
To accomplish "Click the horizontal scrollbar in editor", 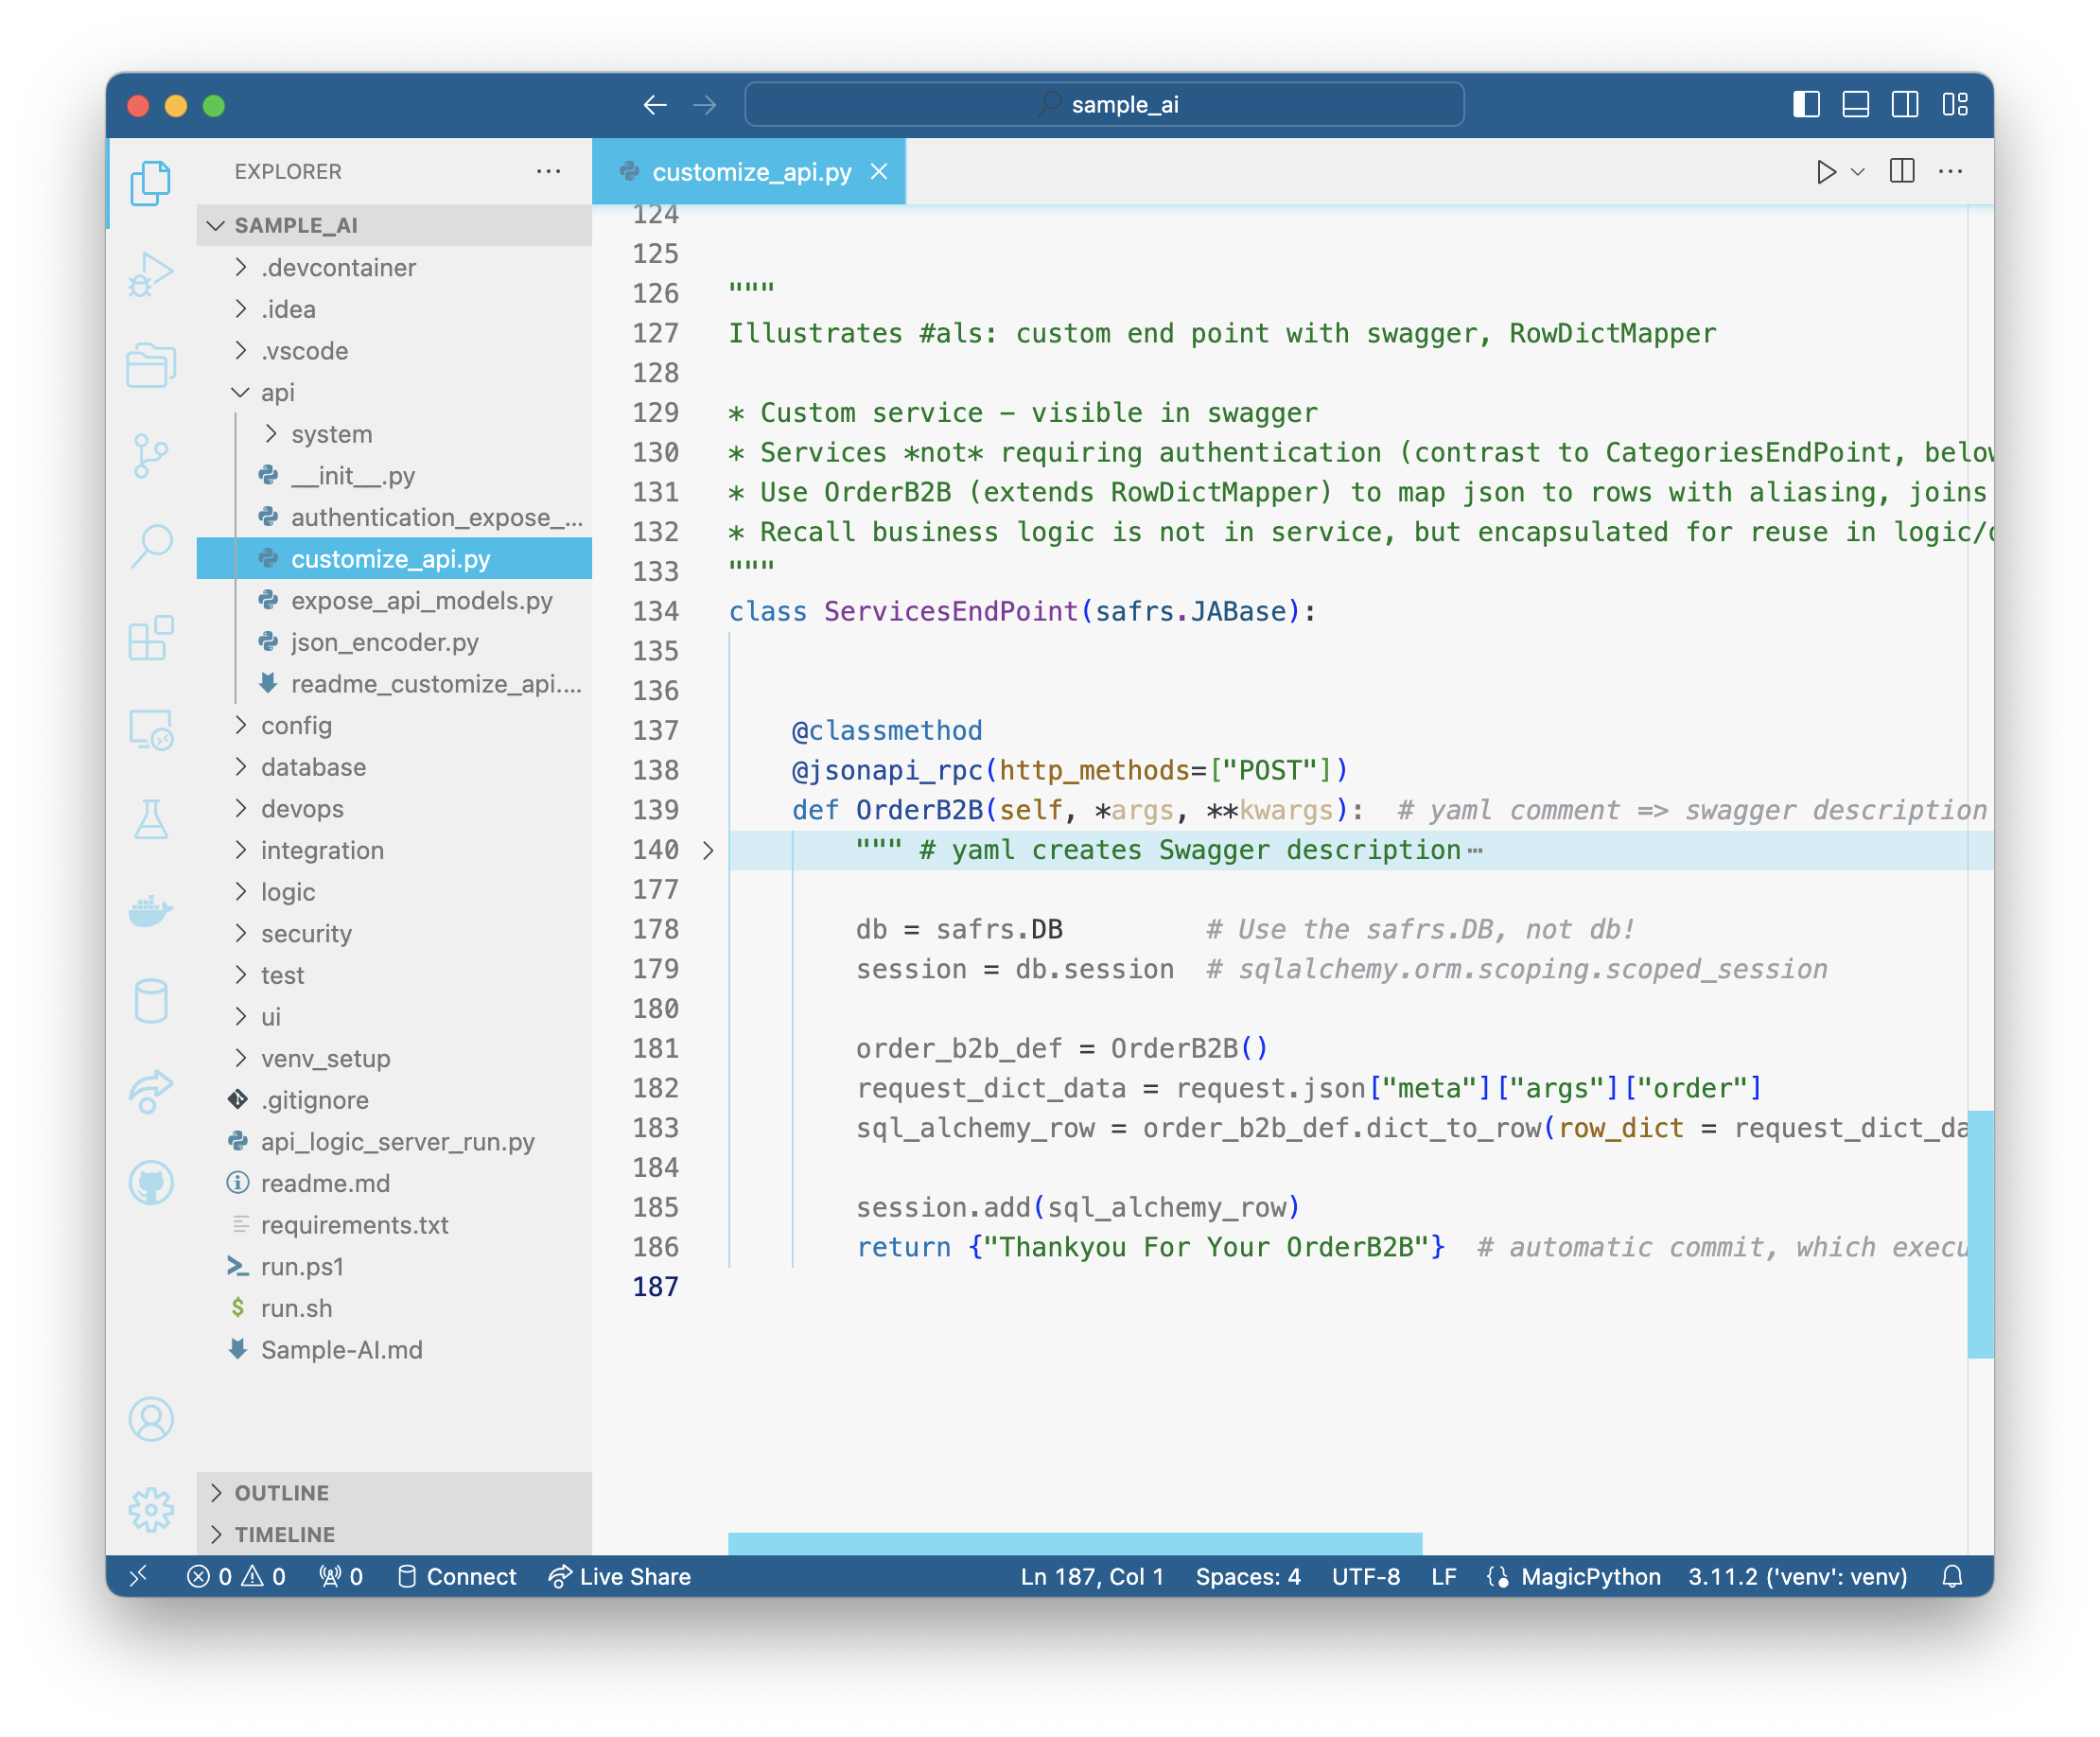I will [1074, 1542].
